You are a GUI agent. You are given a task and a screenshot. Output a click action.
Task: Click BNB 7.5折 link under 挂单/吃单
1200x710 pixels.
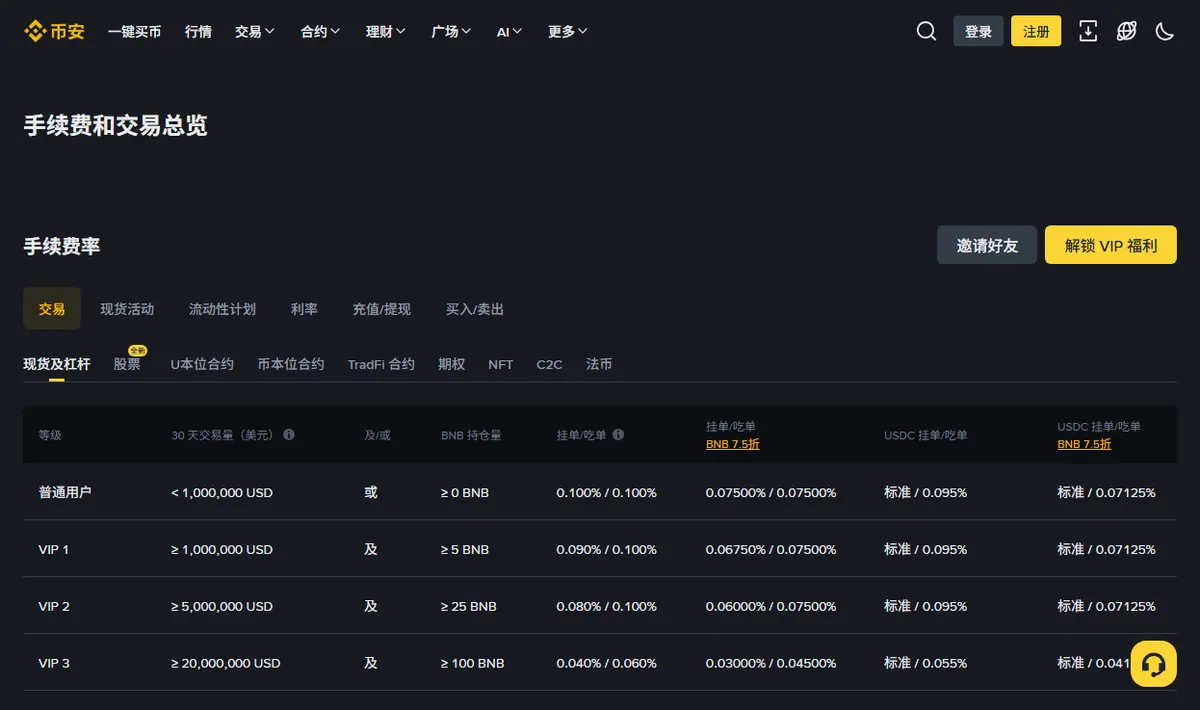pyautogui.click(x=733, y=444)
